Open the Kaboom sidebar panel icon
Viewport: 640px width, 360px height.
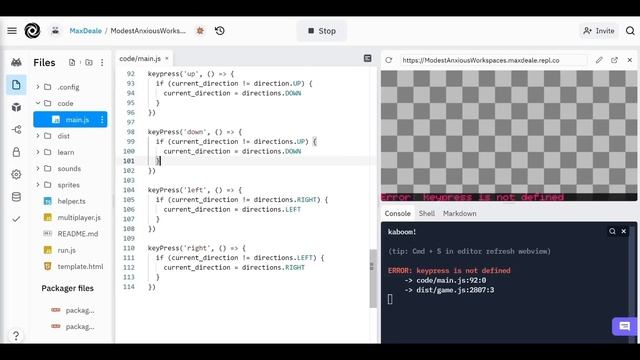[x=16, y=62]
